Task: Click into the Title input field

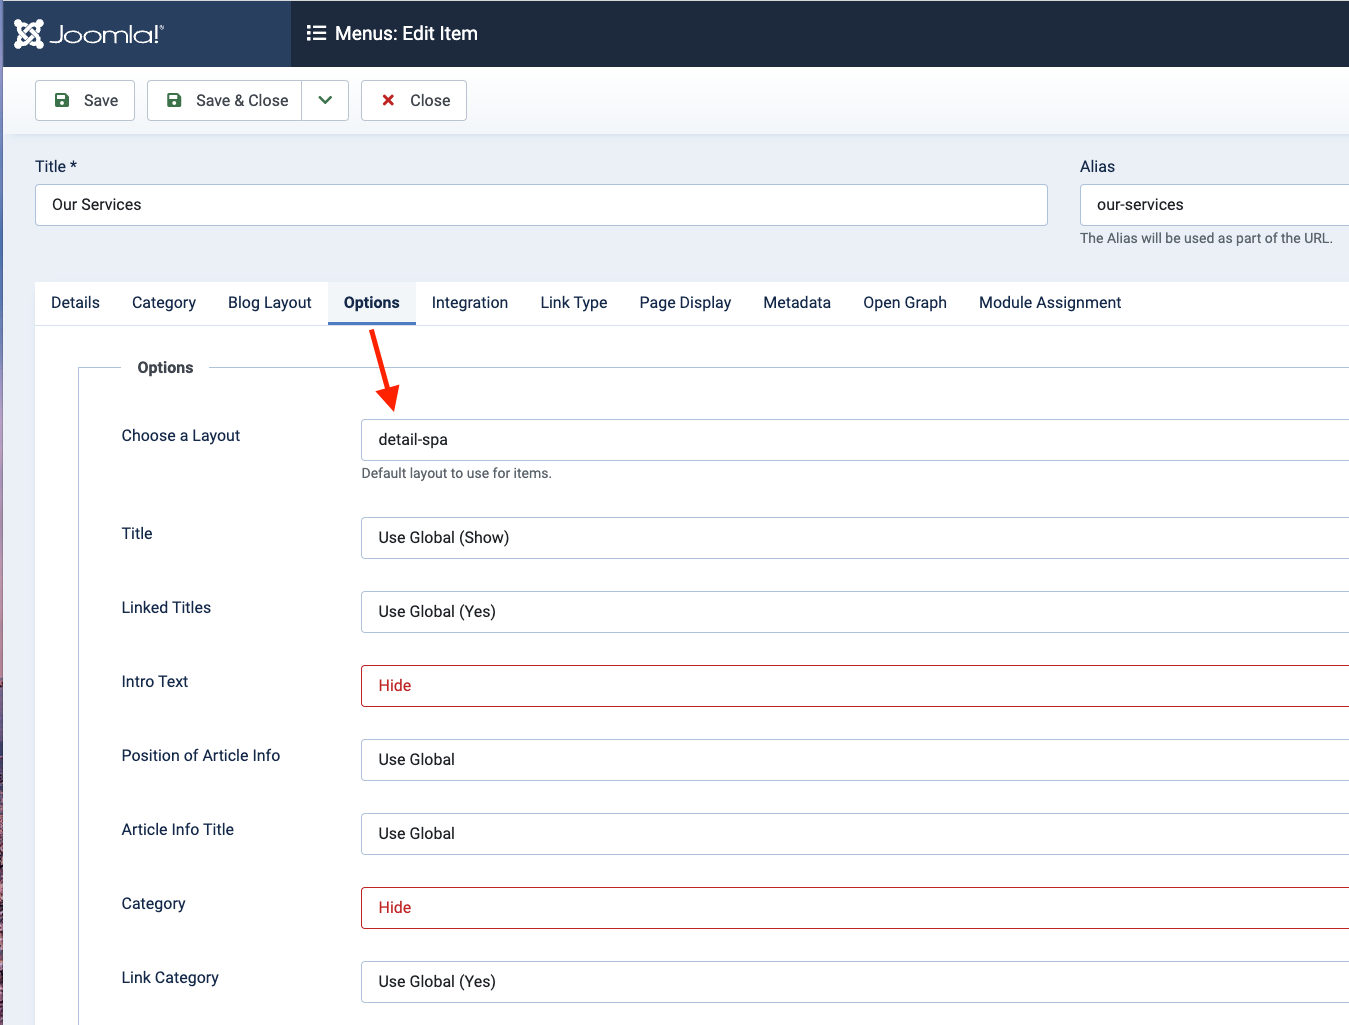Action: [540, 205]
